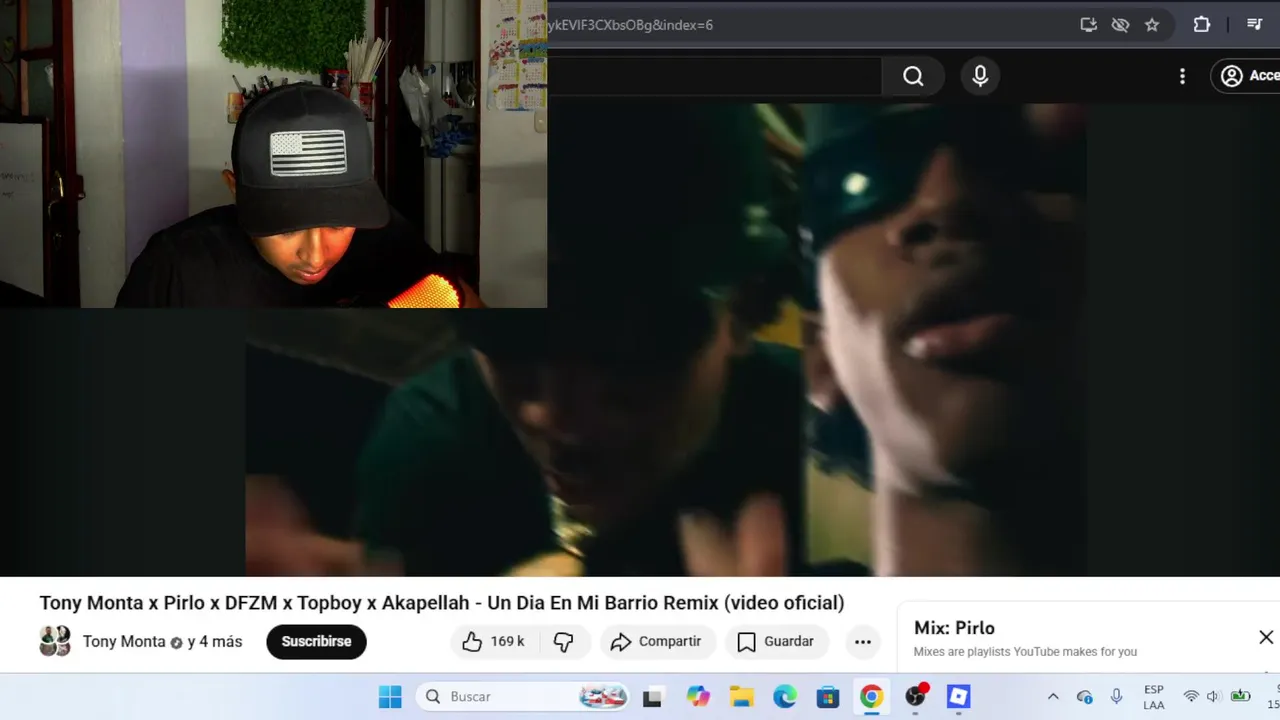The height and width of the screenshot is (720, 1280).
Task: Switch to OBS Studio on the taskbar
Action: [x=916, y=697]
